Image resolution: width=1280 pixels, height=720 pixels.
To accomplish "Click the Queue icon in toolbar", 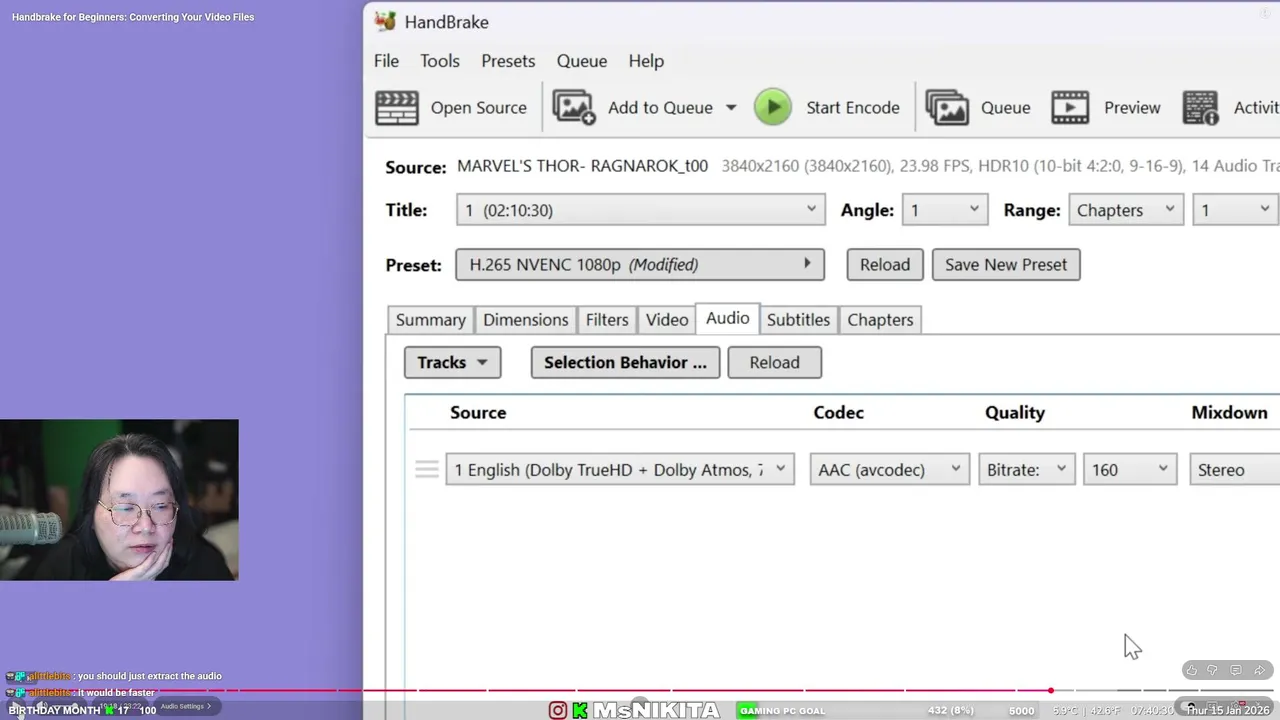I will [947, 108].
